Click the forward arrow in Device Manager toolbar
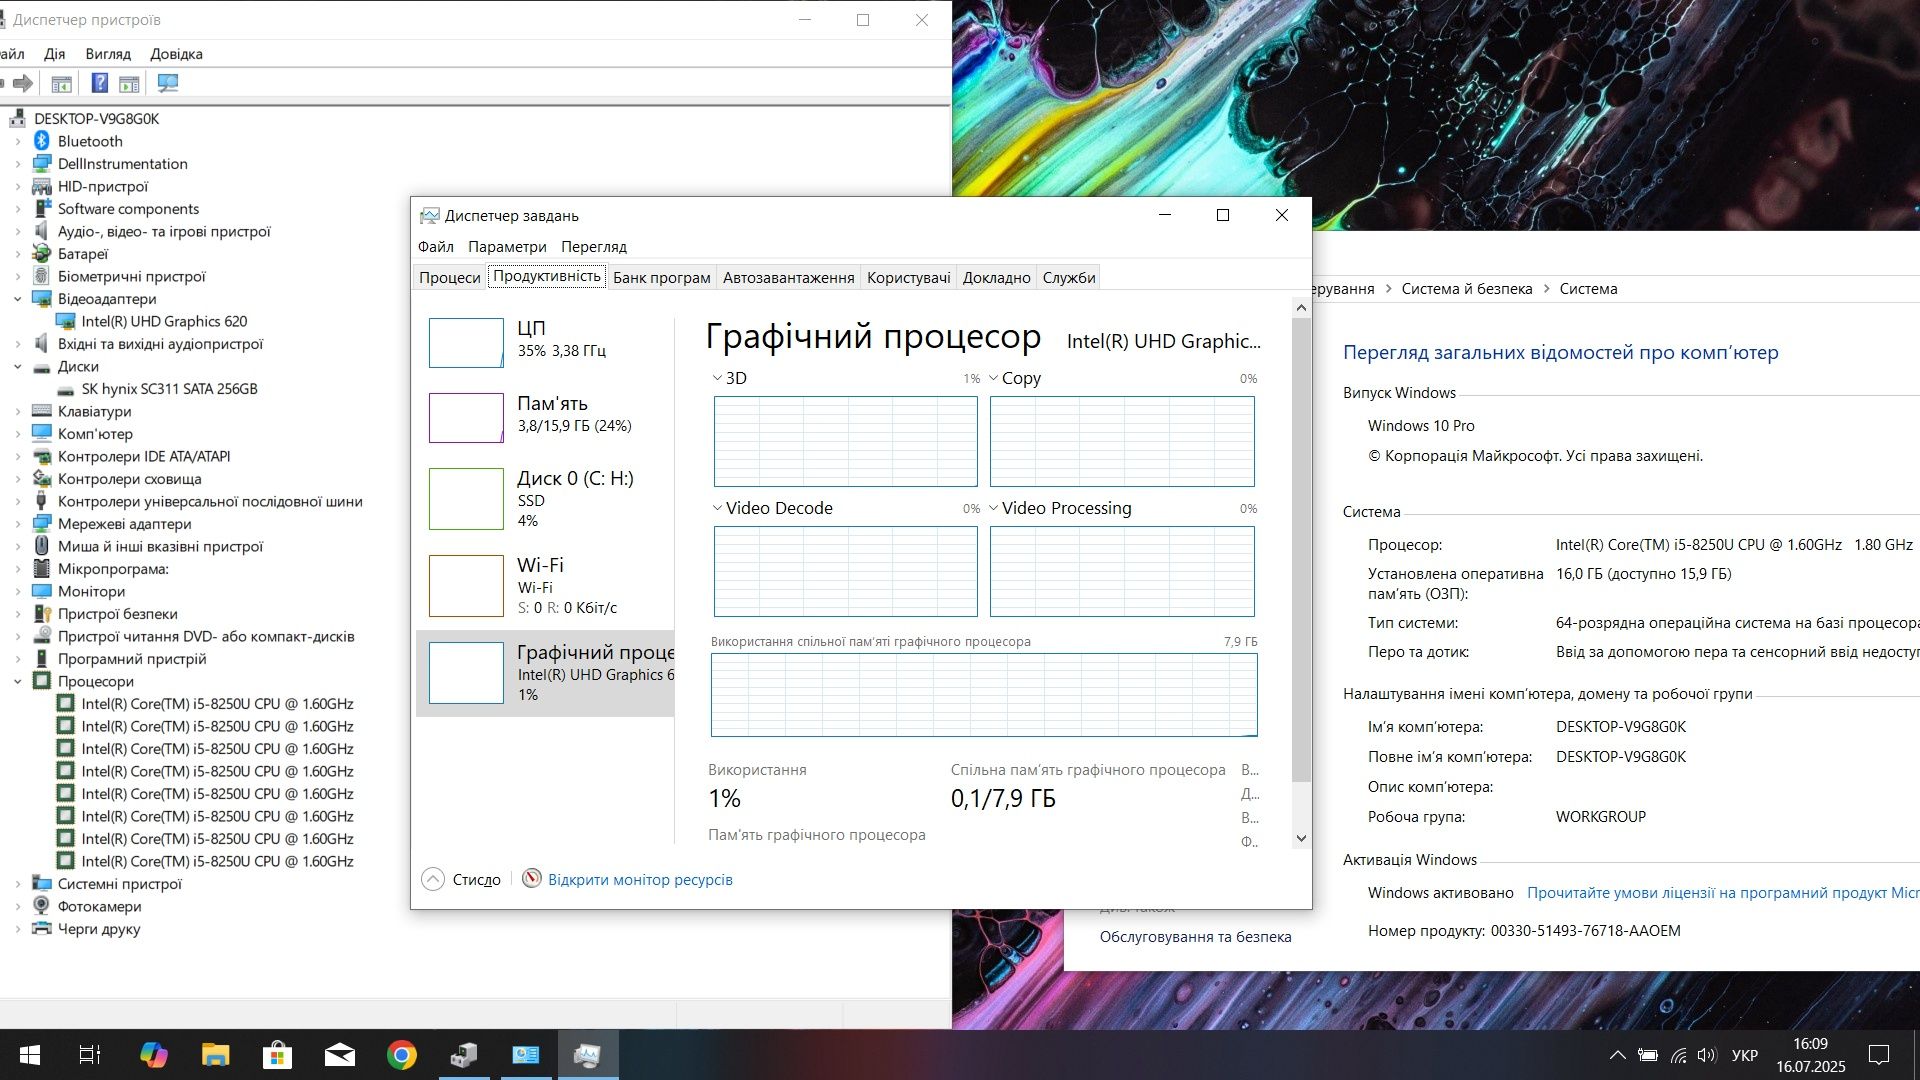This screenshot has width=1920, height=1080. pos(23,83)
